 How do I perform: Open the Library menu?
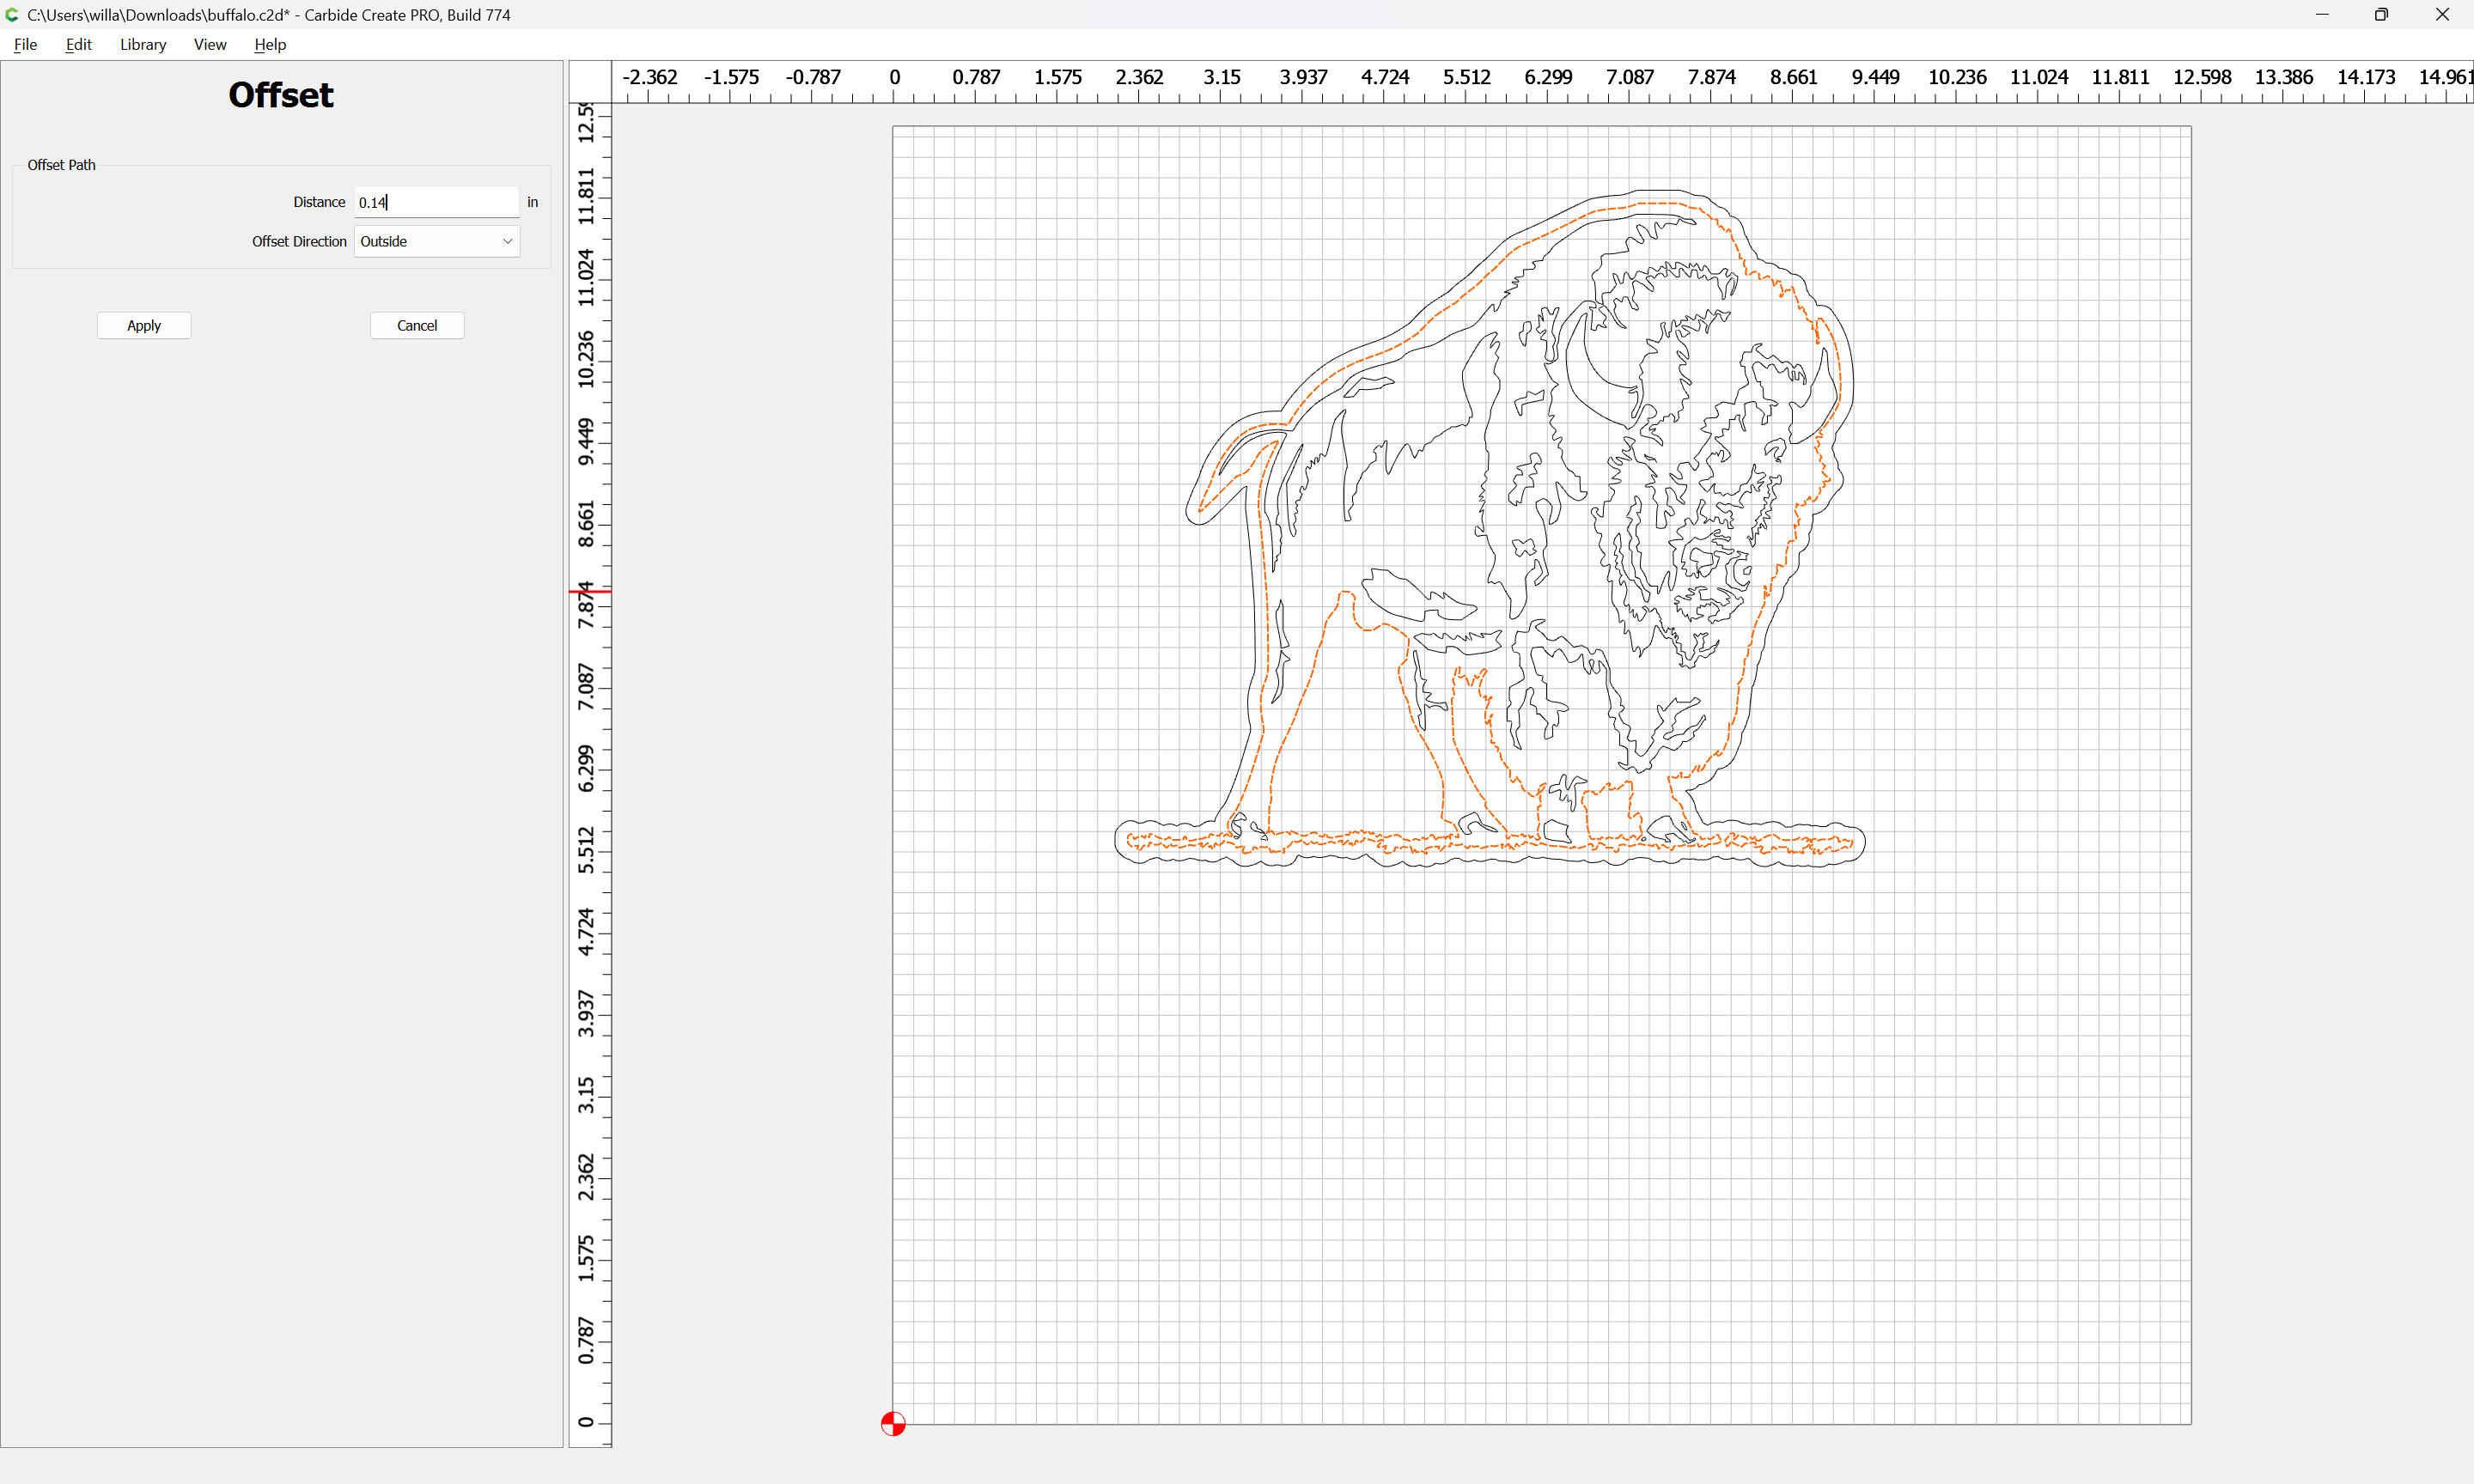pos(143,44)
